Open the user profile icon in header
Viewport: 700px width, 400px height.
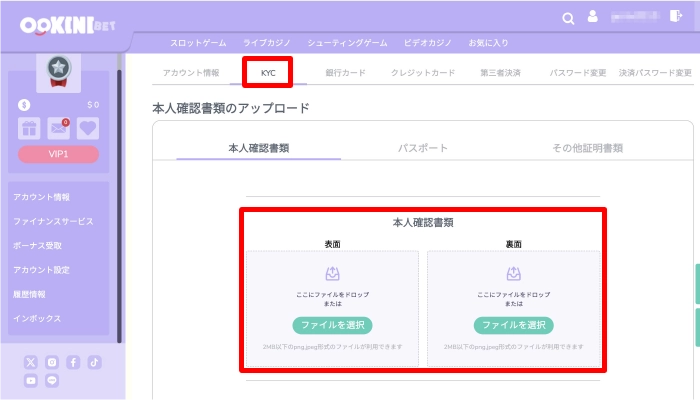[593, 17]
